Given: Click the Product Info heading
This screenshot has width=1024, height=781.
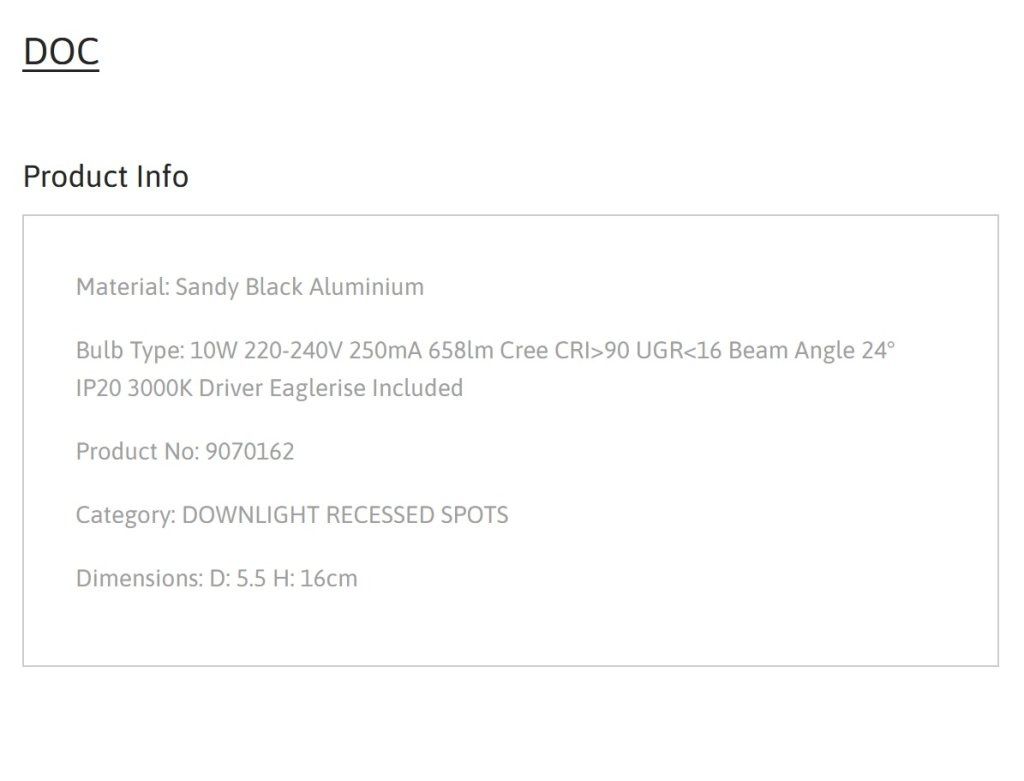Looking at the screenshot, I should [x=106, y=176].
